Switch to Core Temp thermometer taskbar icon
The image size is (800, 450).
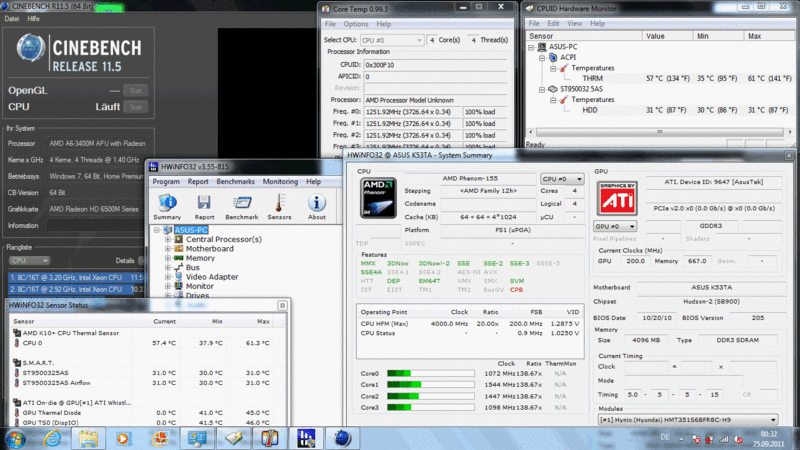coord(270,439)
